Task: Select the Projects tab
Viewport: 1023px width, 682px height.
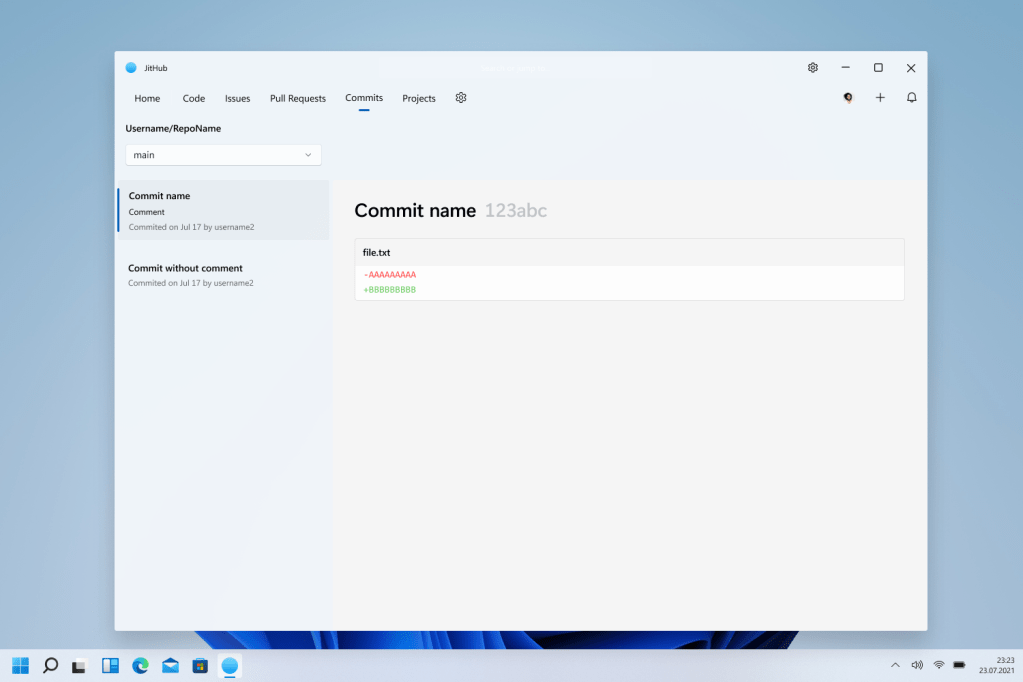Action: (x=419, y=99)
